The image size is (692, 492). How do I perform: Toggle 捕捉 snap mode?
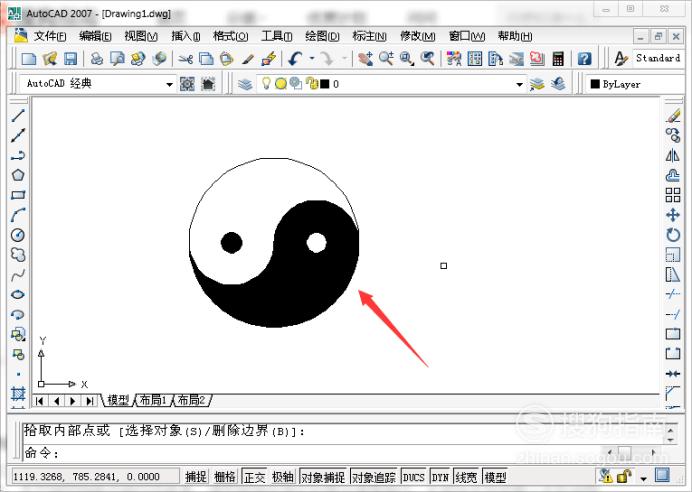coord(196,477)
